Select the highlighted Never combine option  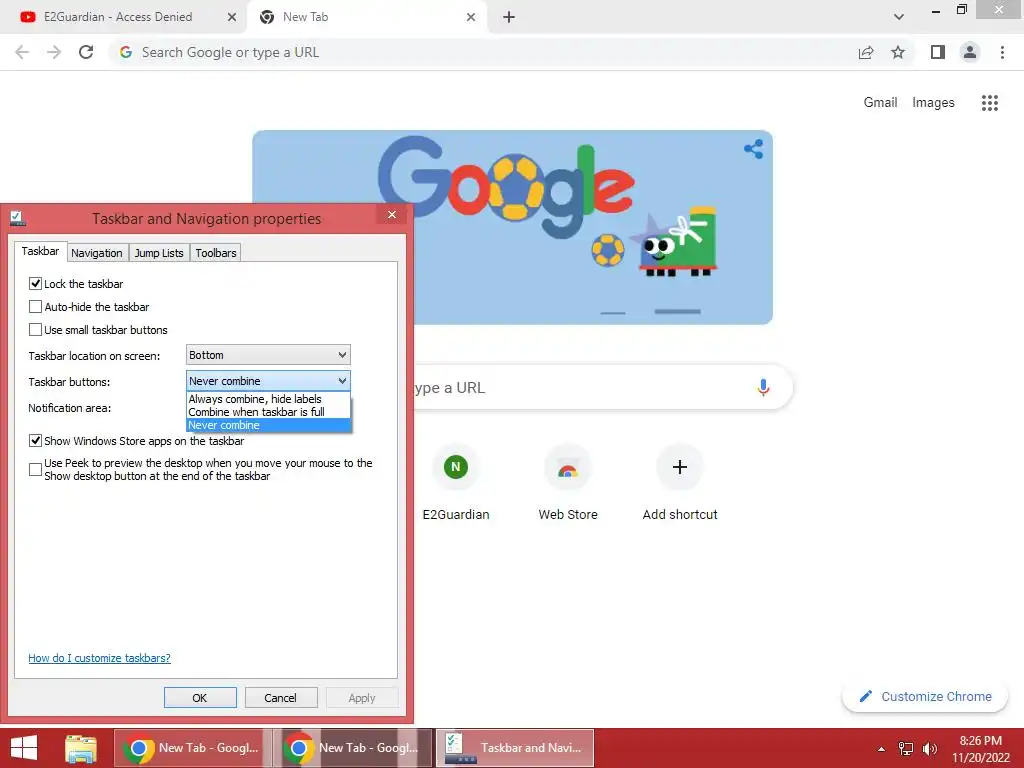[x=268, y=424]
